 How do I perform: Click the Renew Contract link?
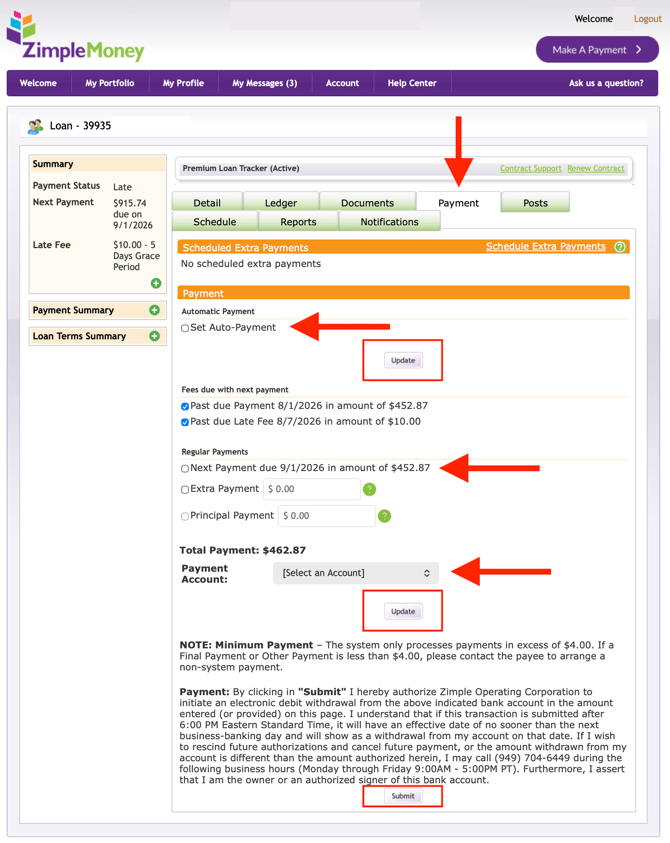(596, 168)
